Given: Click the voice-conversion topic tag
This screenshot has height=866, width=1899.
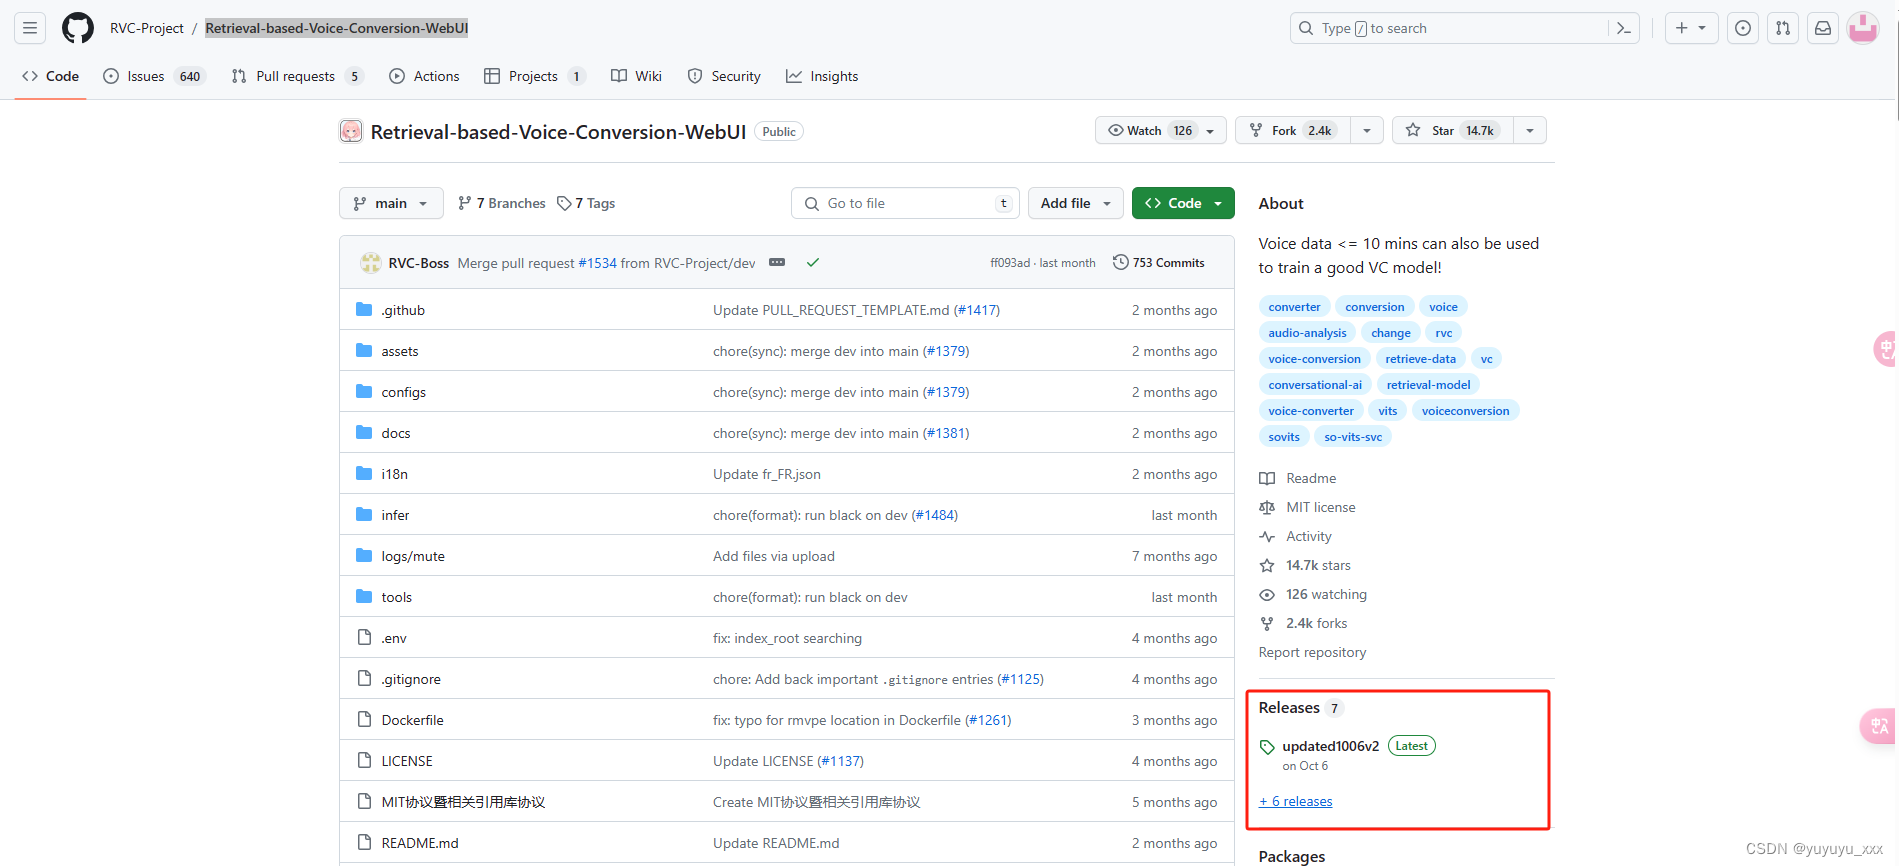Looking at the screenshot, I should [1314, 359].
